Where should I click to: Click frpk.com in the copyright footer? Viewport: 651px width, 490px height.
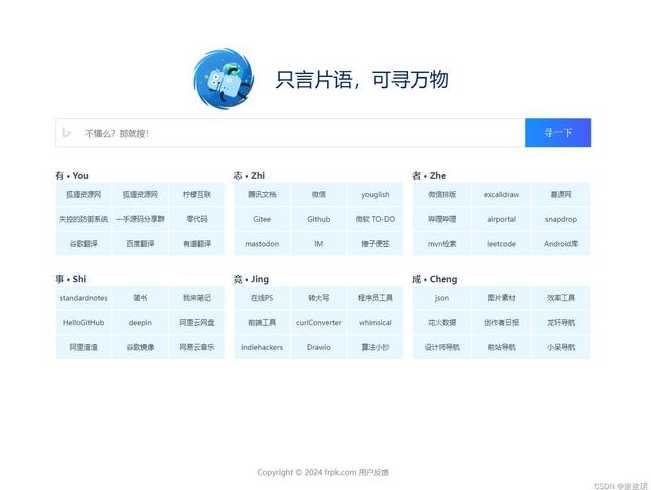pos(340,472)
